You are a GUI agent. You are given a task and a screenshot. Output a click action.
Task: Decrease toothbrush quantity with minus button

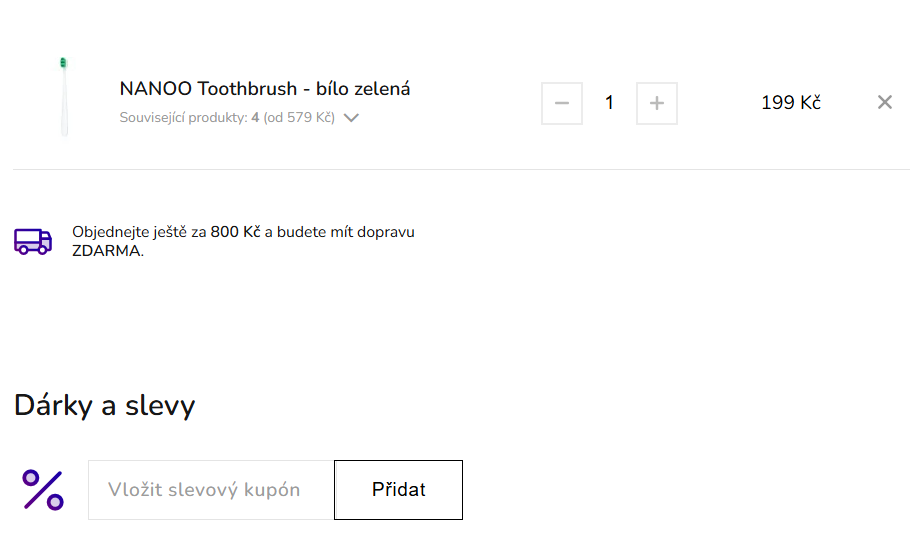(x=562, y=103)
